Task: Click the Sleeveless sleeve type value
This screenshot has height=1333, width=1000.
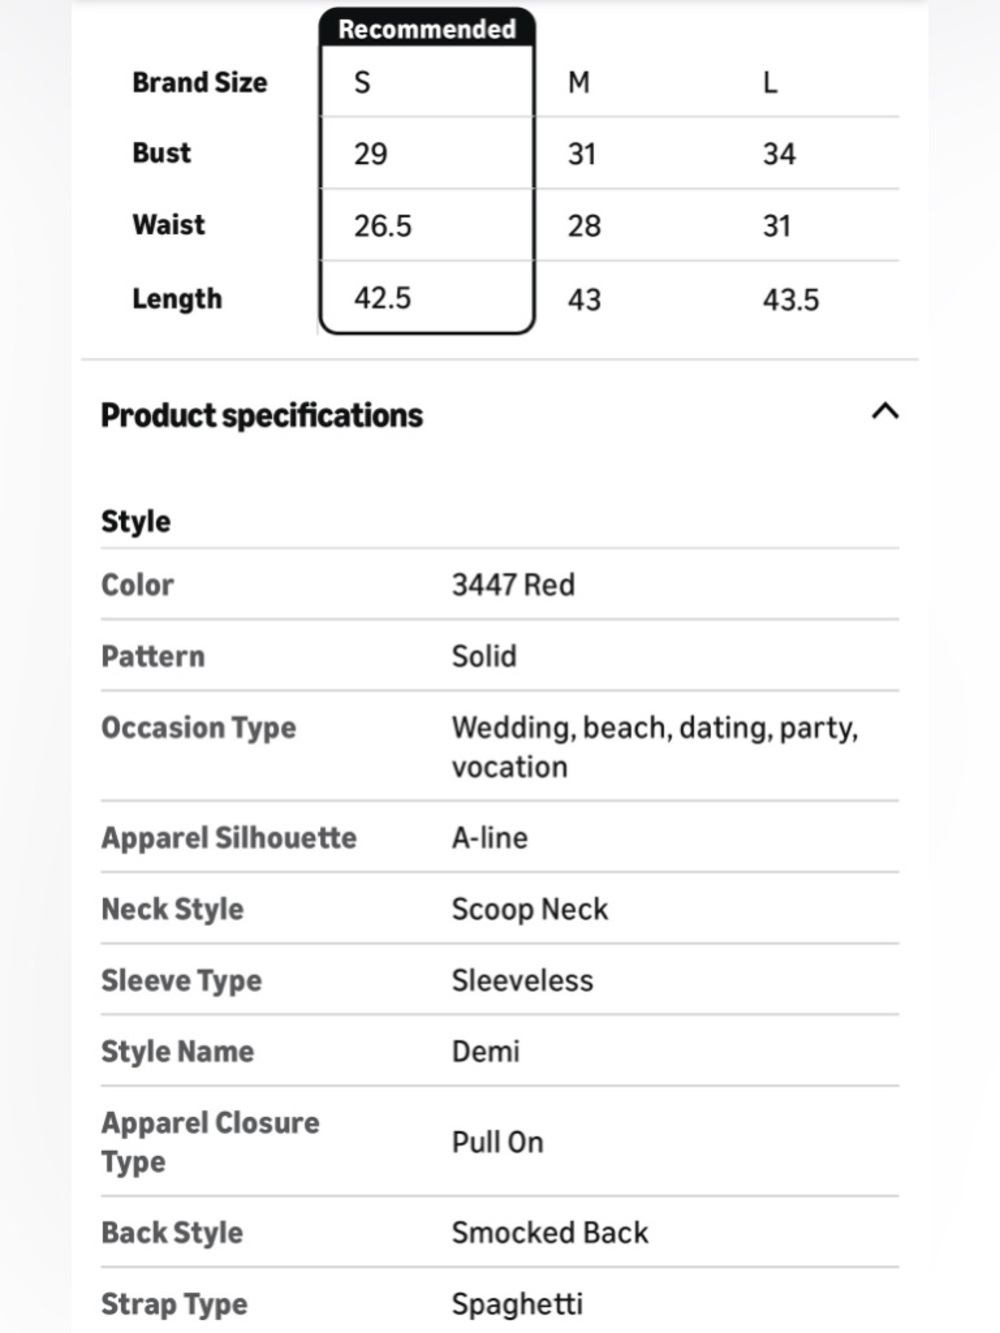Action: [x=522, y=980]
